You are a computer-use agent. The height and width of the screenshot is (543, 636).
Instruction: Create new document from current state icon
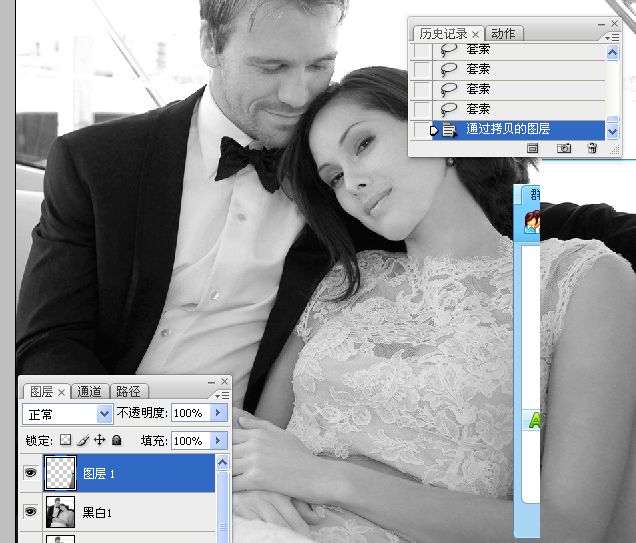coord(532,148)
